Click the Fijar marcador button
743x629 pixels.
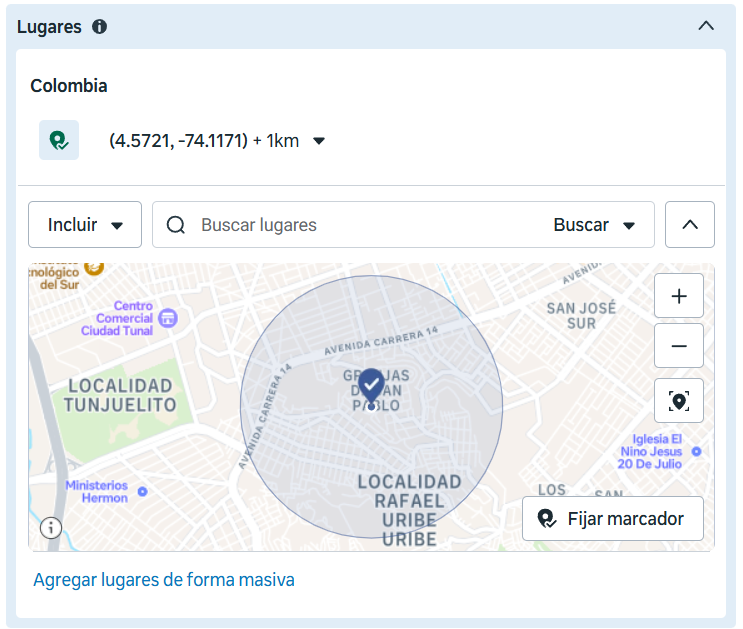(612, 519)
